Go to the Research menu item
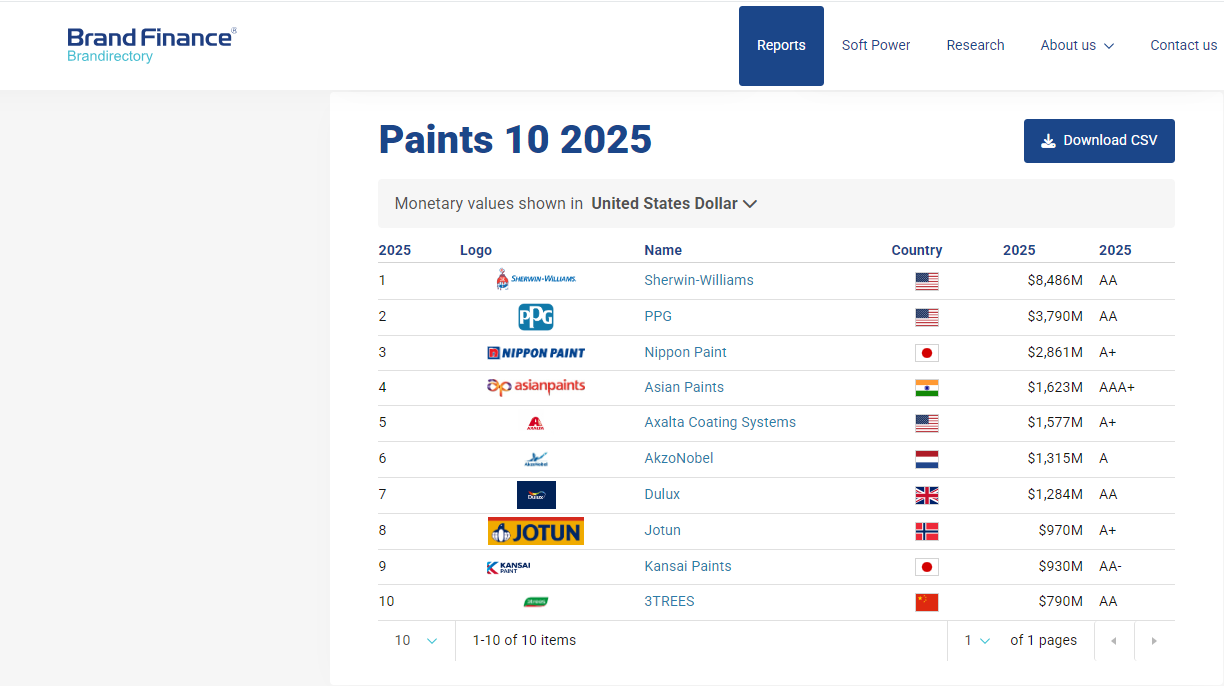The height and width of the screenshot is (686, 1224). [x=975, y=45]
